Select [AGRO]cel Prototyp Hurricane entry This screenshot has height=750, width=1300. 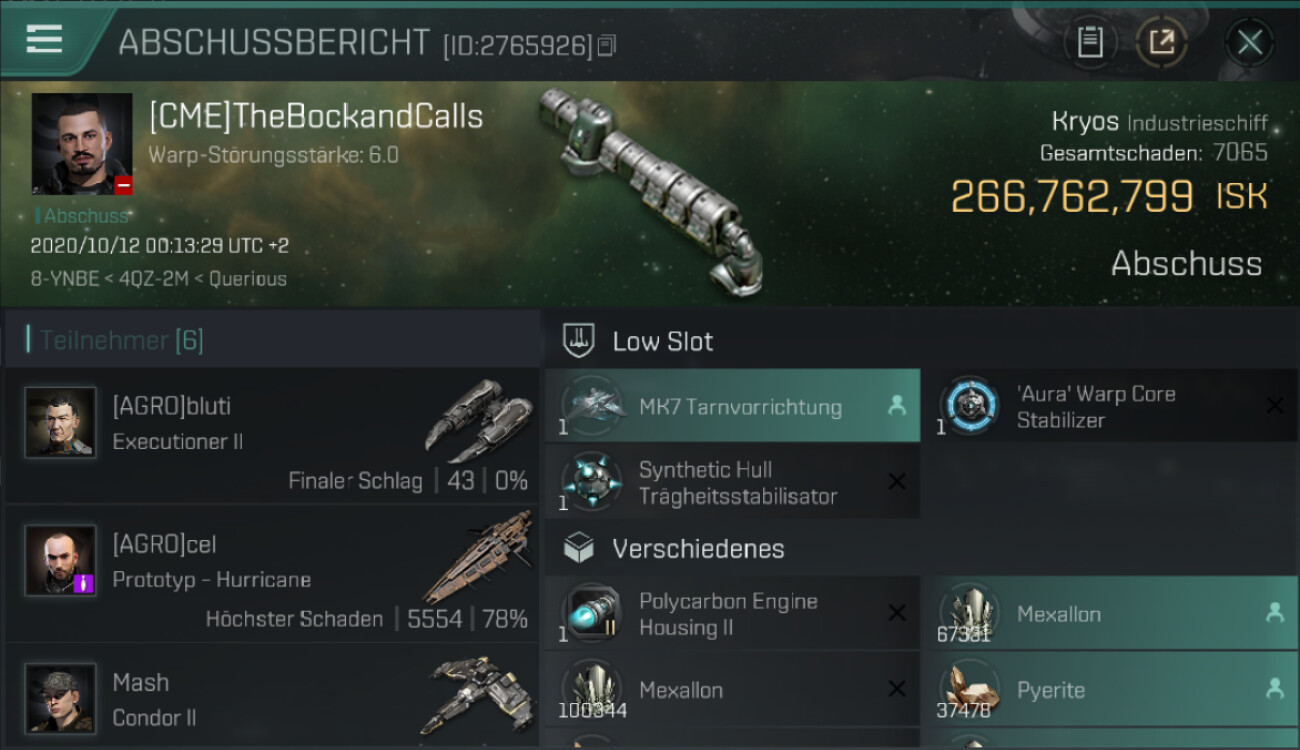(x=272, y=574)
